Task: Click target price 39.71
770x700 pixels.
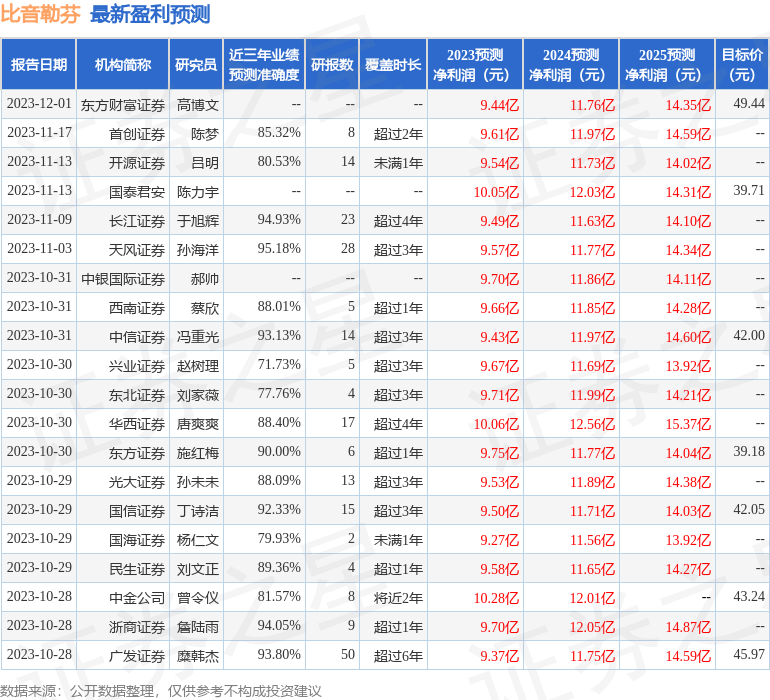Action: (749, 190)
